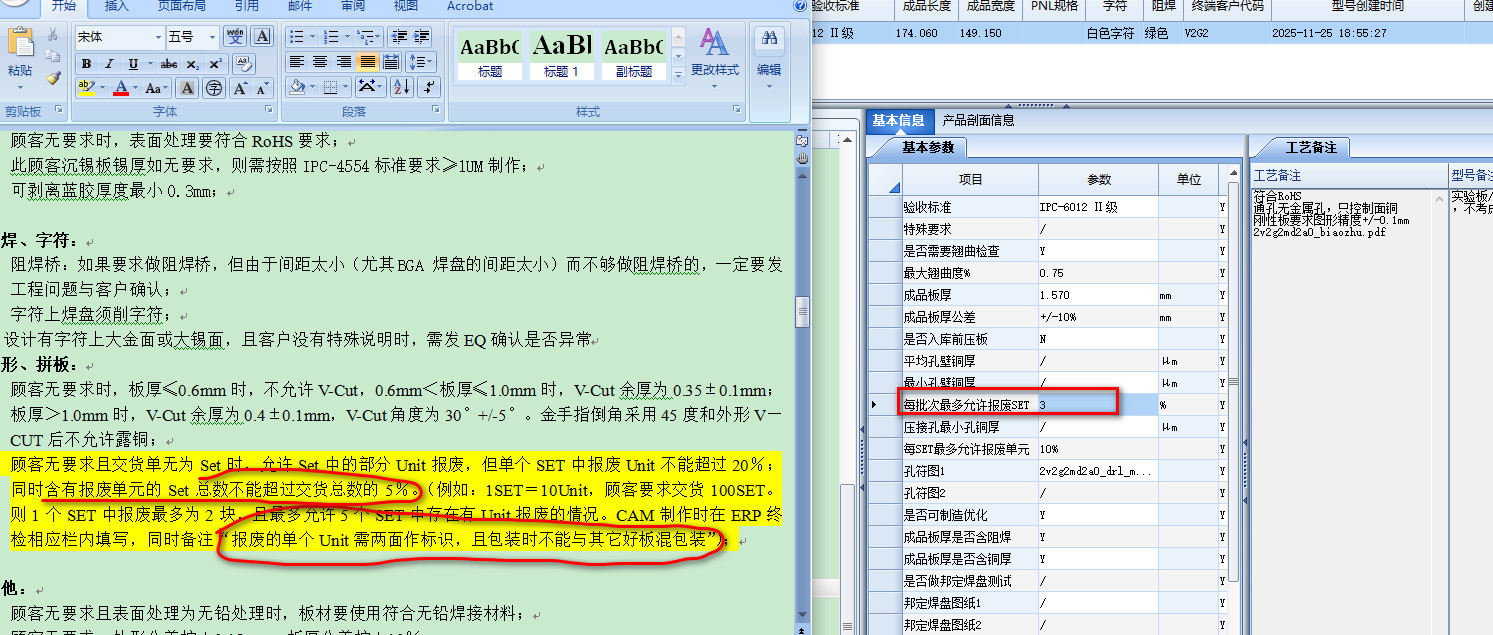
Task: Open the text highlight color dropdown arrow
Action: point(102,88)
